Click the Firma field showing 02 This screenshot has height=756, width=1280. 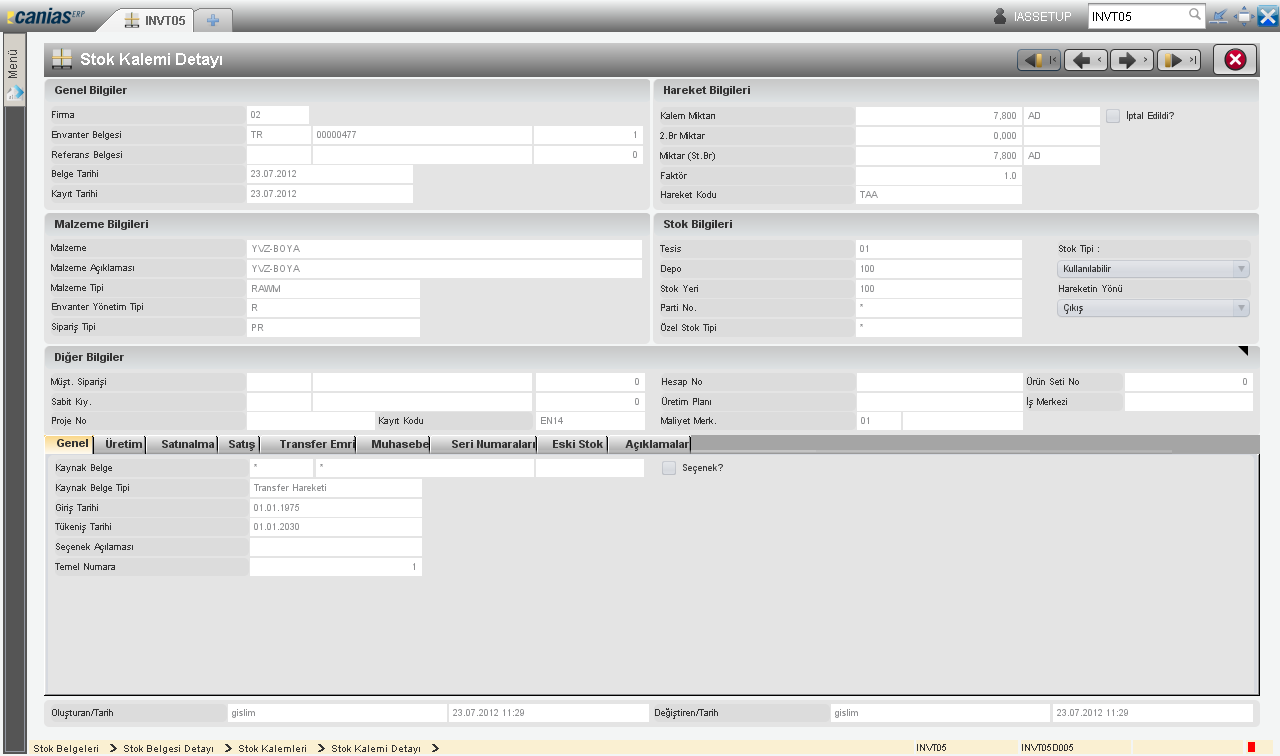[278, 115]
